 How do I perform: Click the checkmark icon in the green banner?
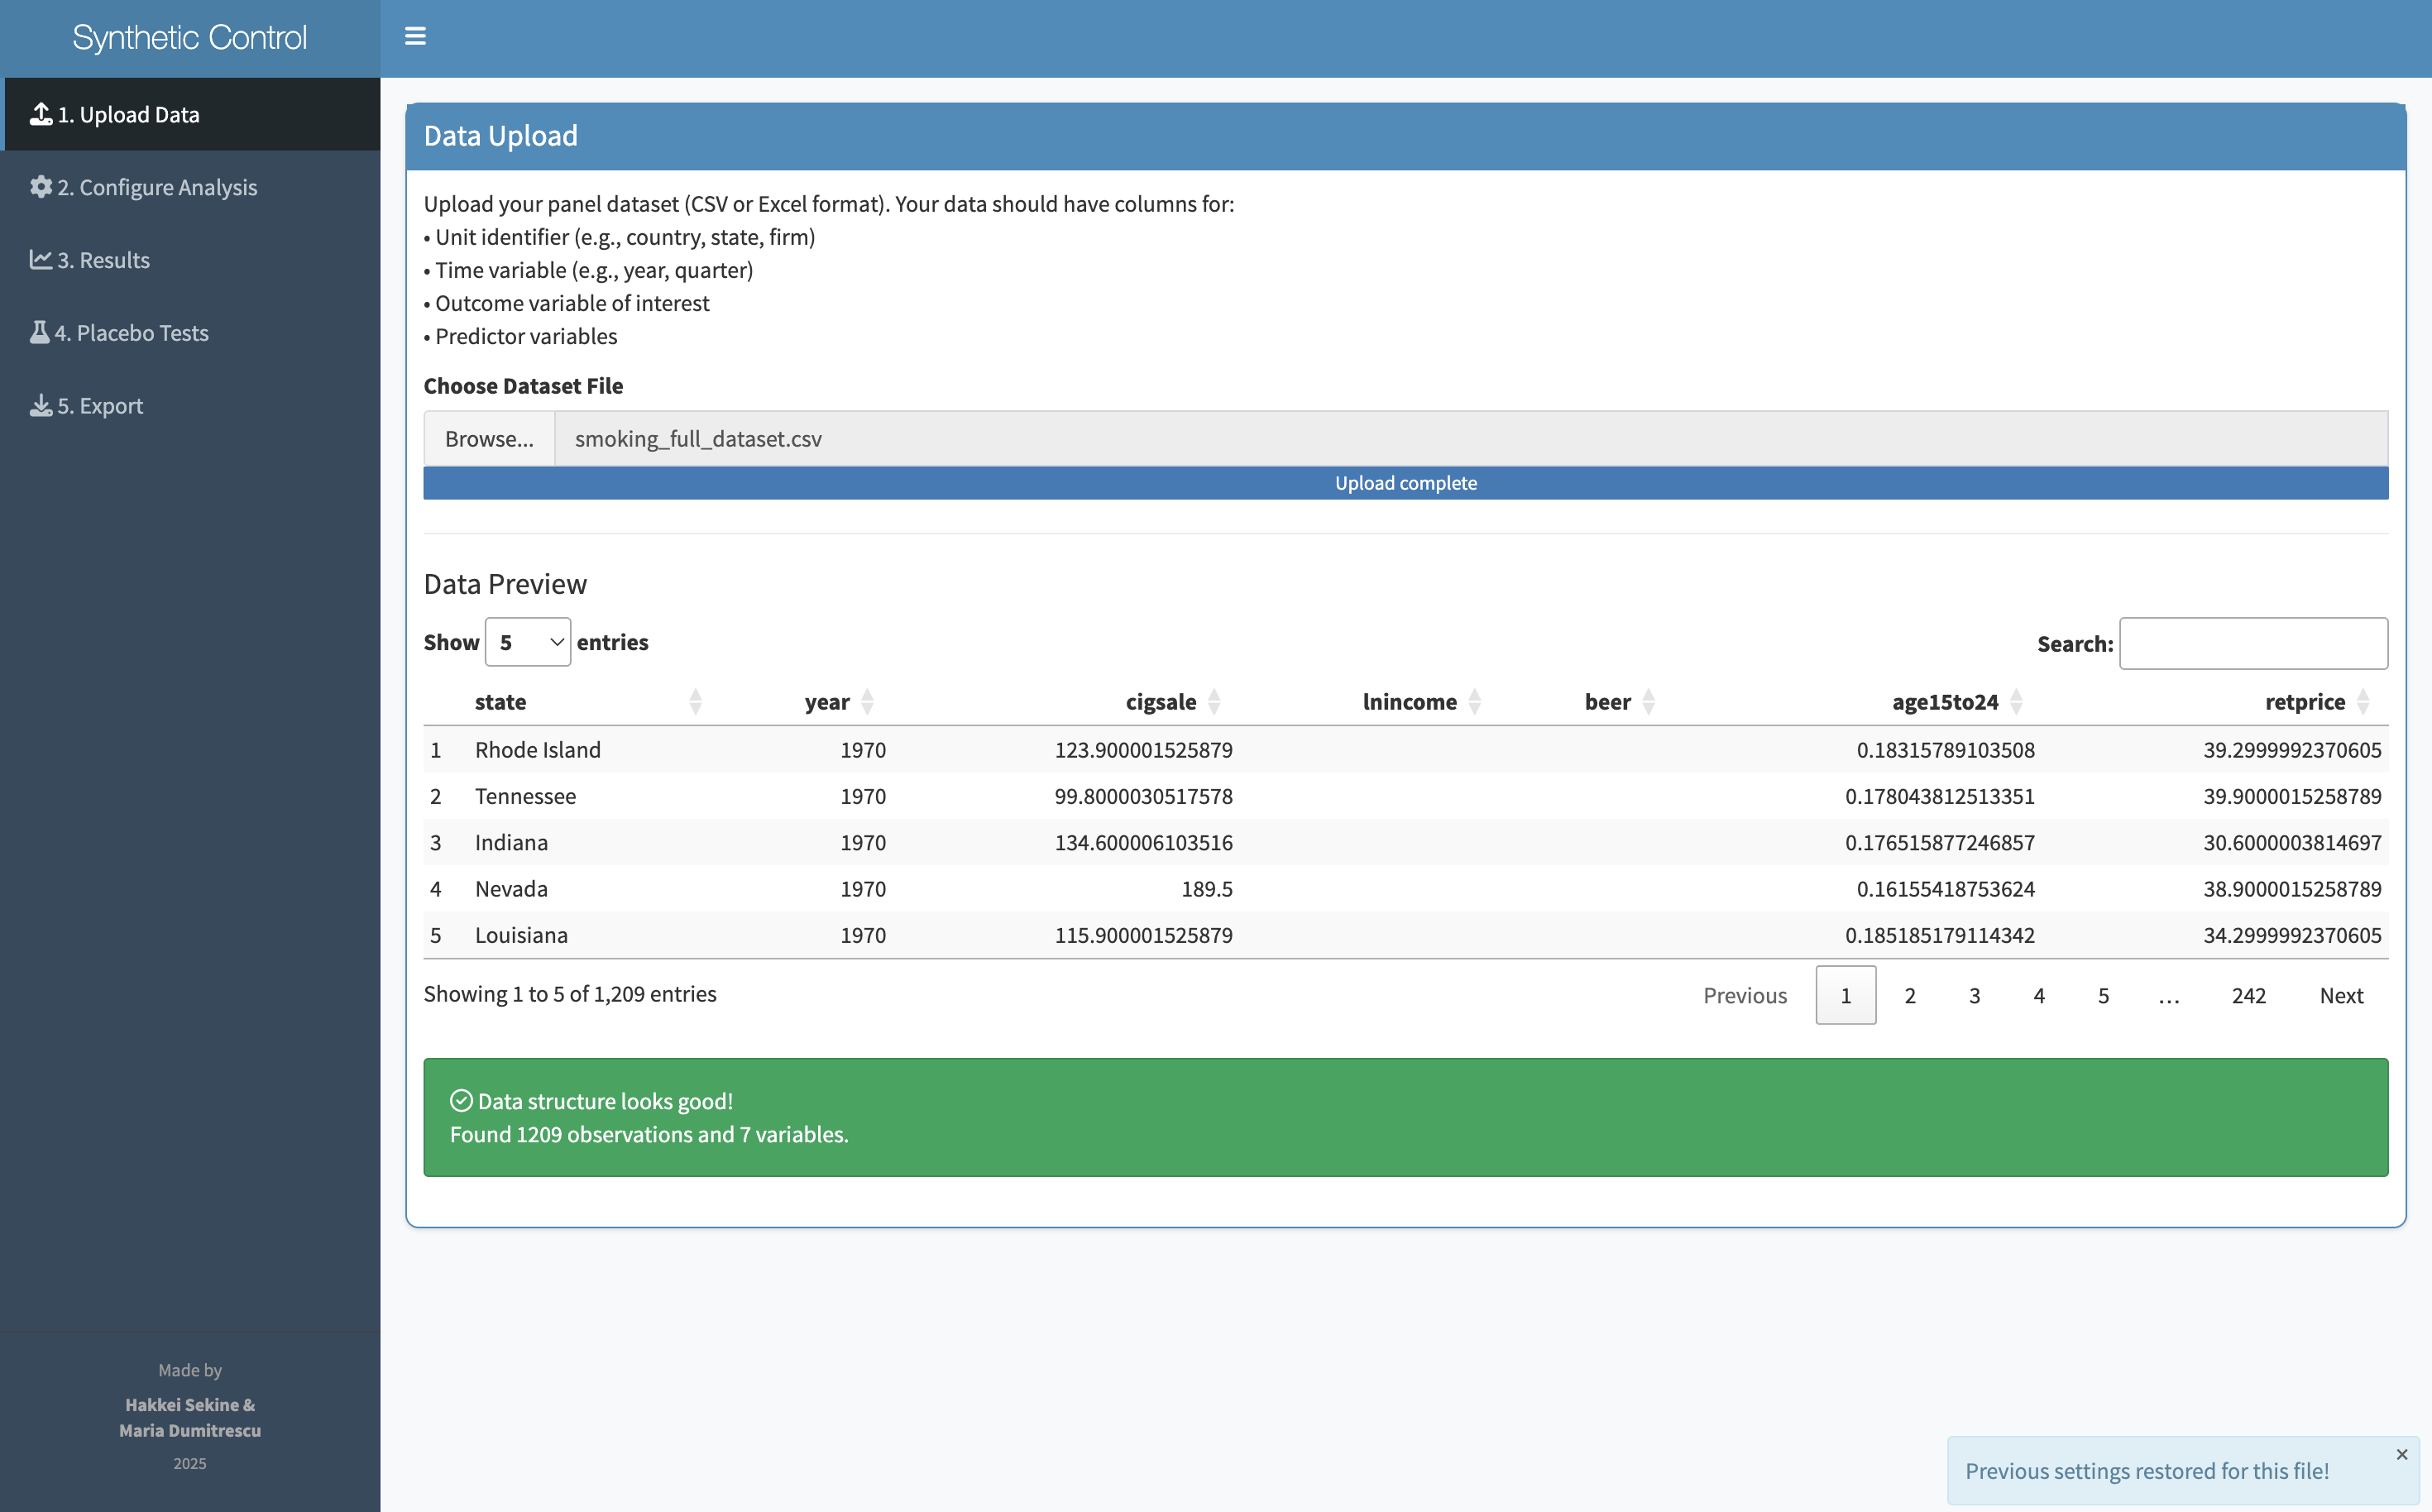pos(460,1100)
